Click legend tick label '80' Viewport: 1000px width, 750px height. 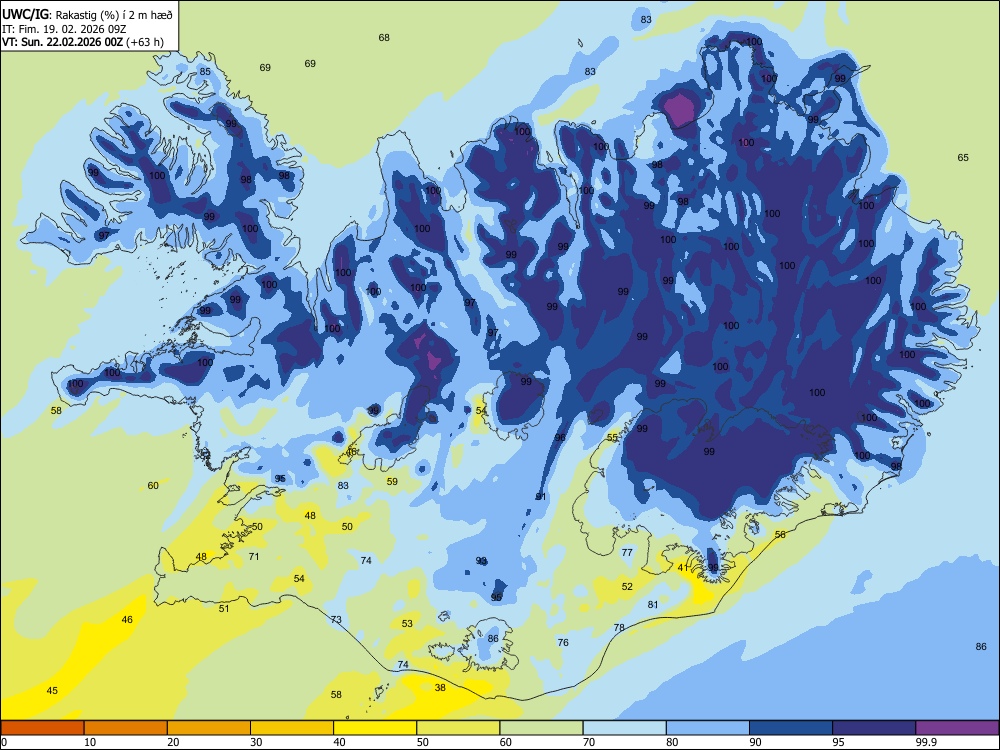tap(672, 742)
